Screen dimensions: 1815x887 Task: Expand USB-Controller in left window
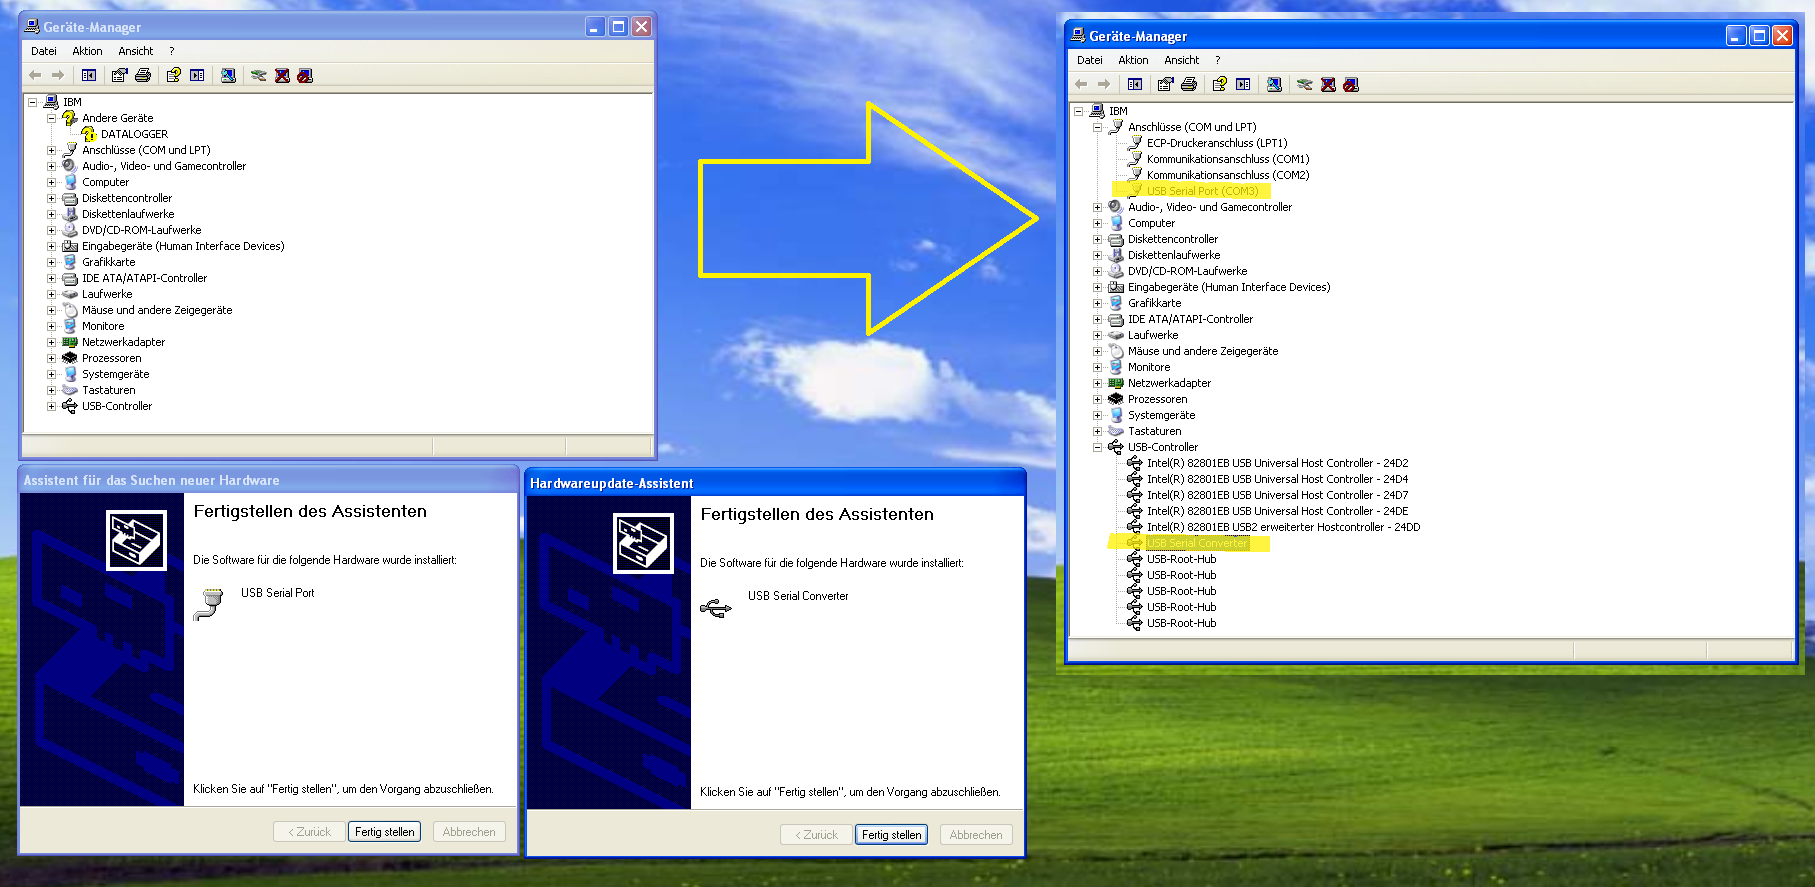pos(51,406)
